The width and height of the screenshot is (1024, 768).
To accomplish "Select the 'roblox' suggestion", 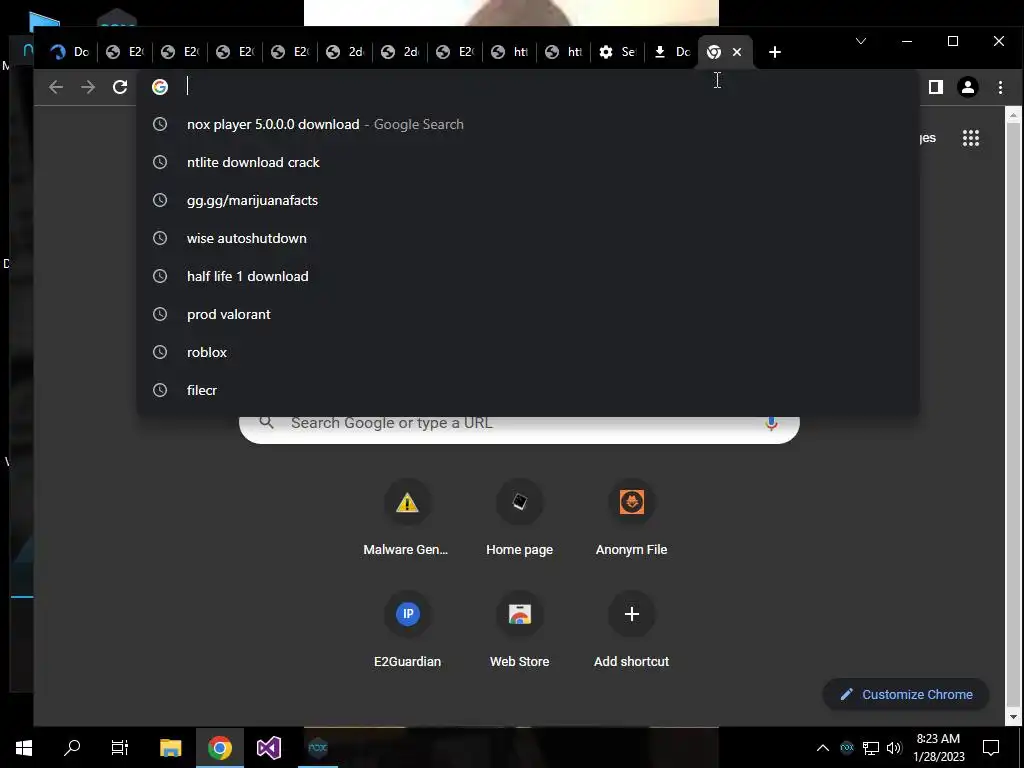I will [528, 352].
